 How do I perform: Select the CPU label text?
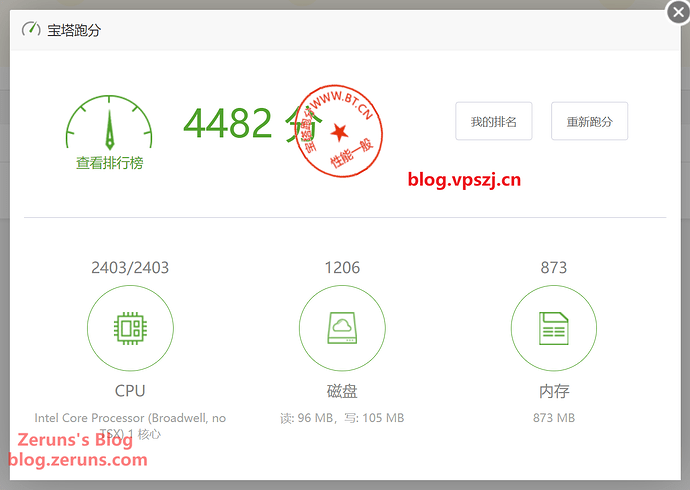click(130, 390)
